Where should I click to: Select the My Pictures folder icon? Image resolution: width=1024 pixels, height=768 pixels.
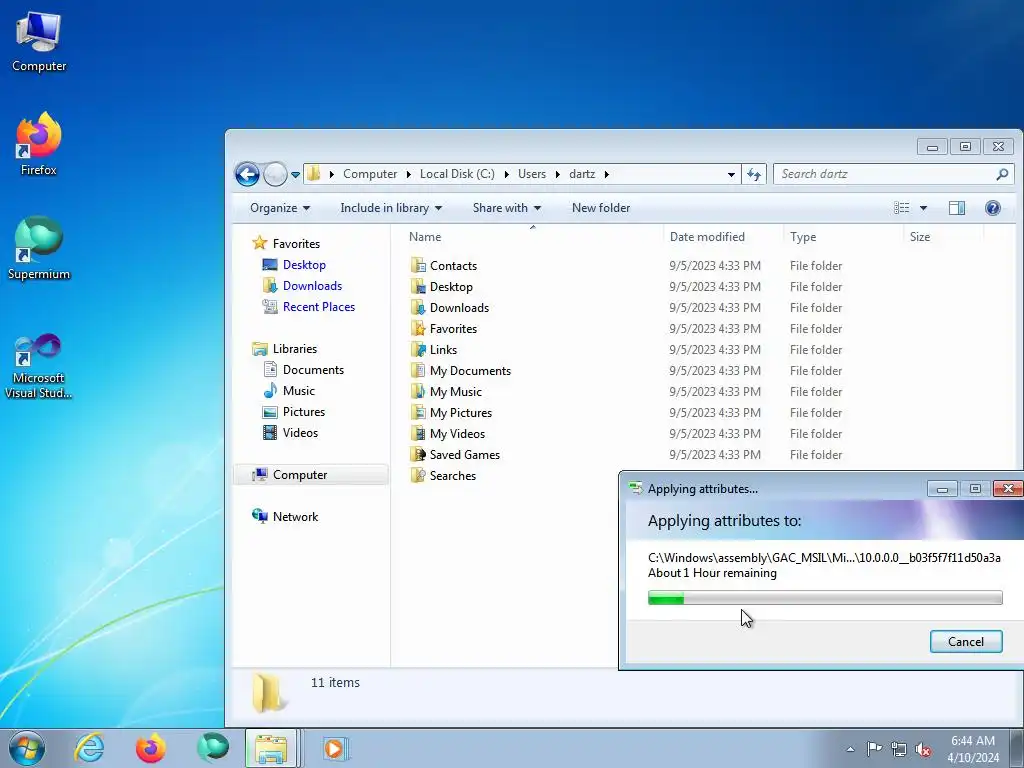click(x=418, y=412)
